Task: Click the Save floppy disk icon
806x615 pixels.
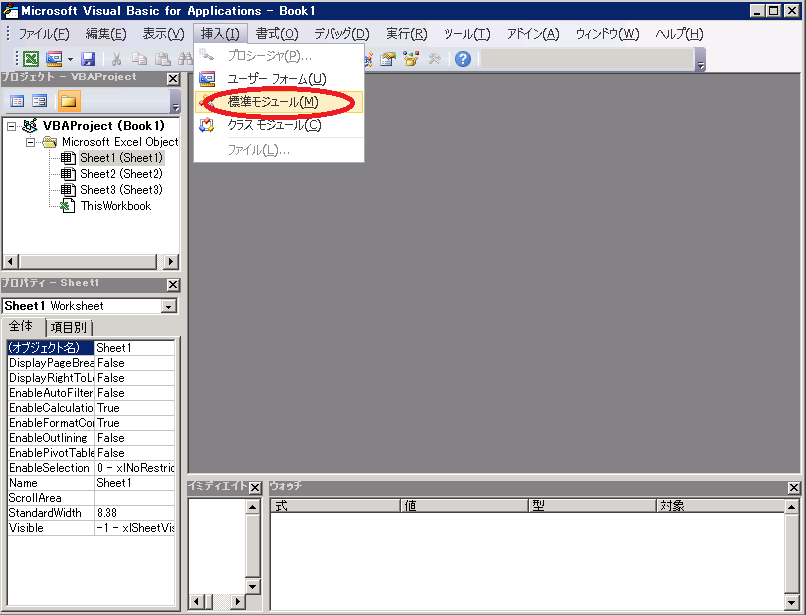Action: [88, 59]
